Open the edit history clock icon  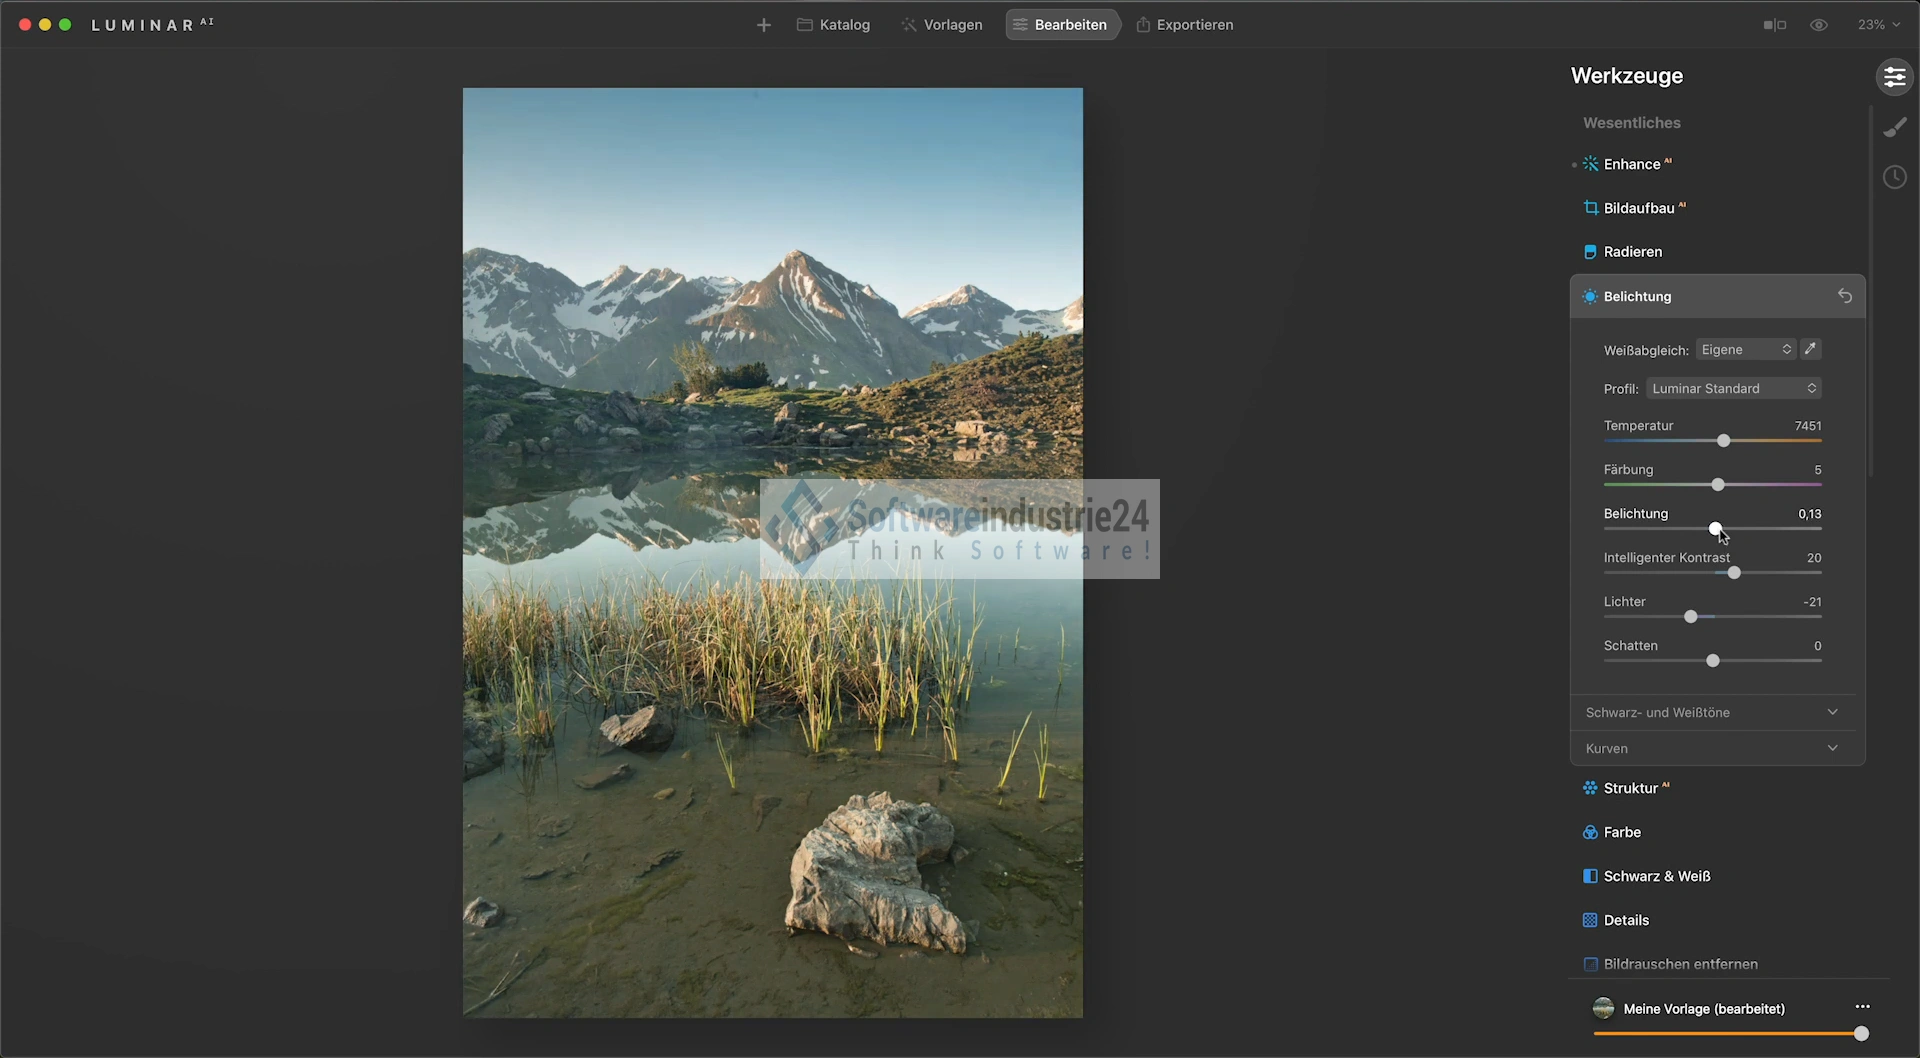coord(1894,178)
